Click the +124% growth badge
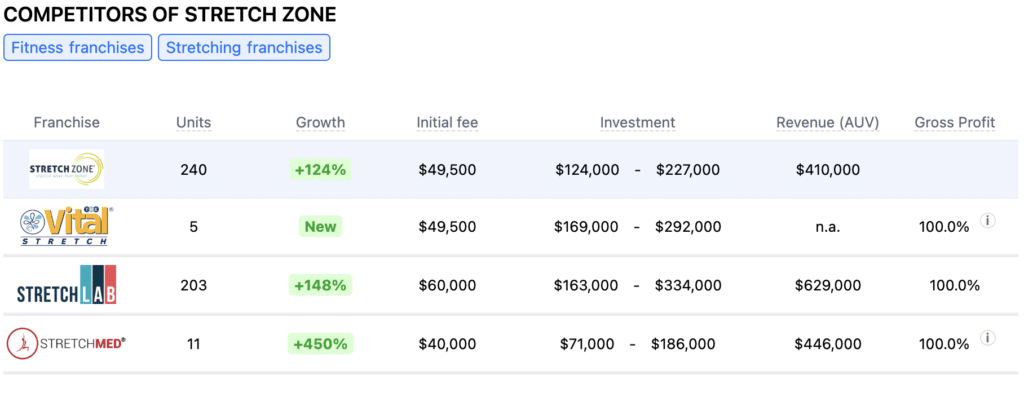Viewport: 1024px width, 397px height. coord(321,170)
